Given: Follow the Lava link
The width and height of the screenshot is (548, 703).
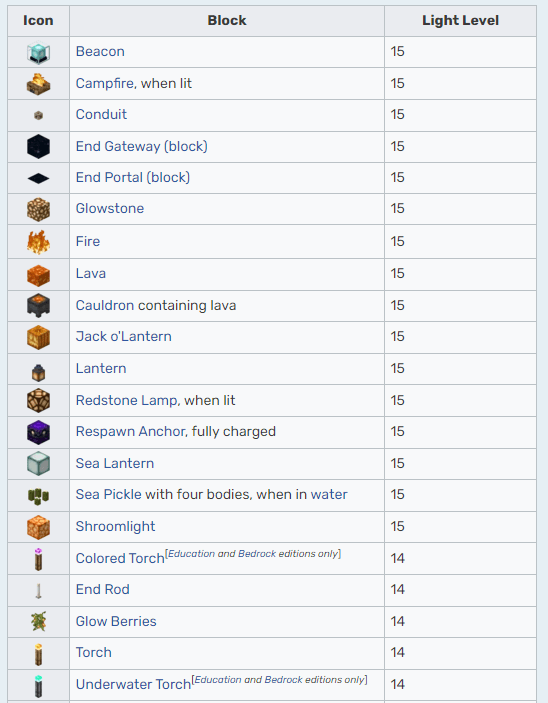Looking at the screenshot, I should [91, 273].
